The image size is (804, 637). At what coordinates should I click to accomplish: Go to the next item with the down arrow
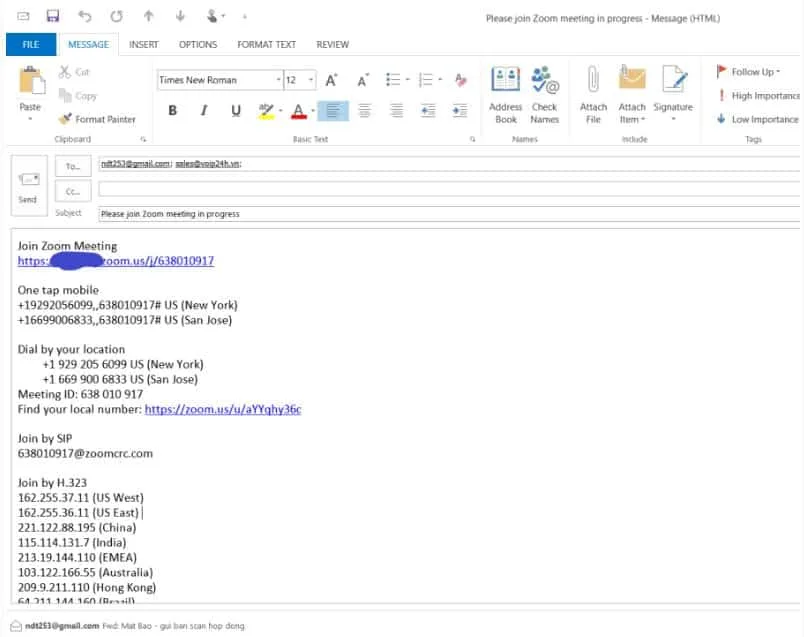tap(180, 16)
